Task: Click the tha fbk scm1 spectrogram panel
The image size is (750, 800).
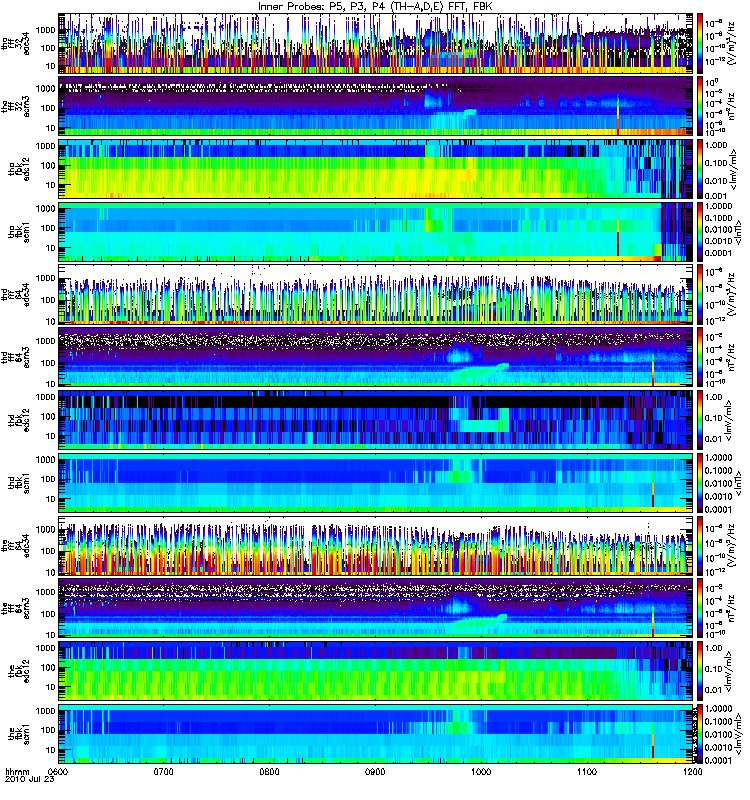Action: [x=375, y=232]
